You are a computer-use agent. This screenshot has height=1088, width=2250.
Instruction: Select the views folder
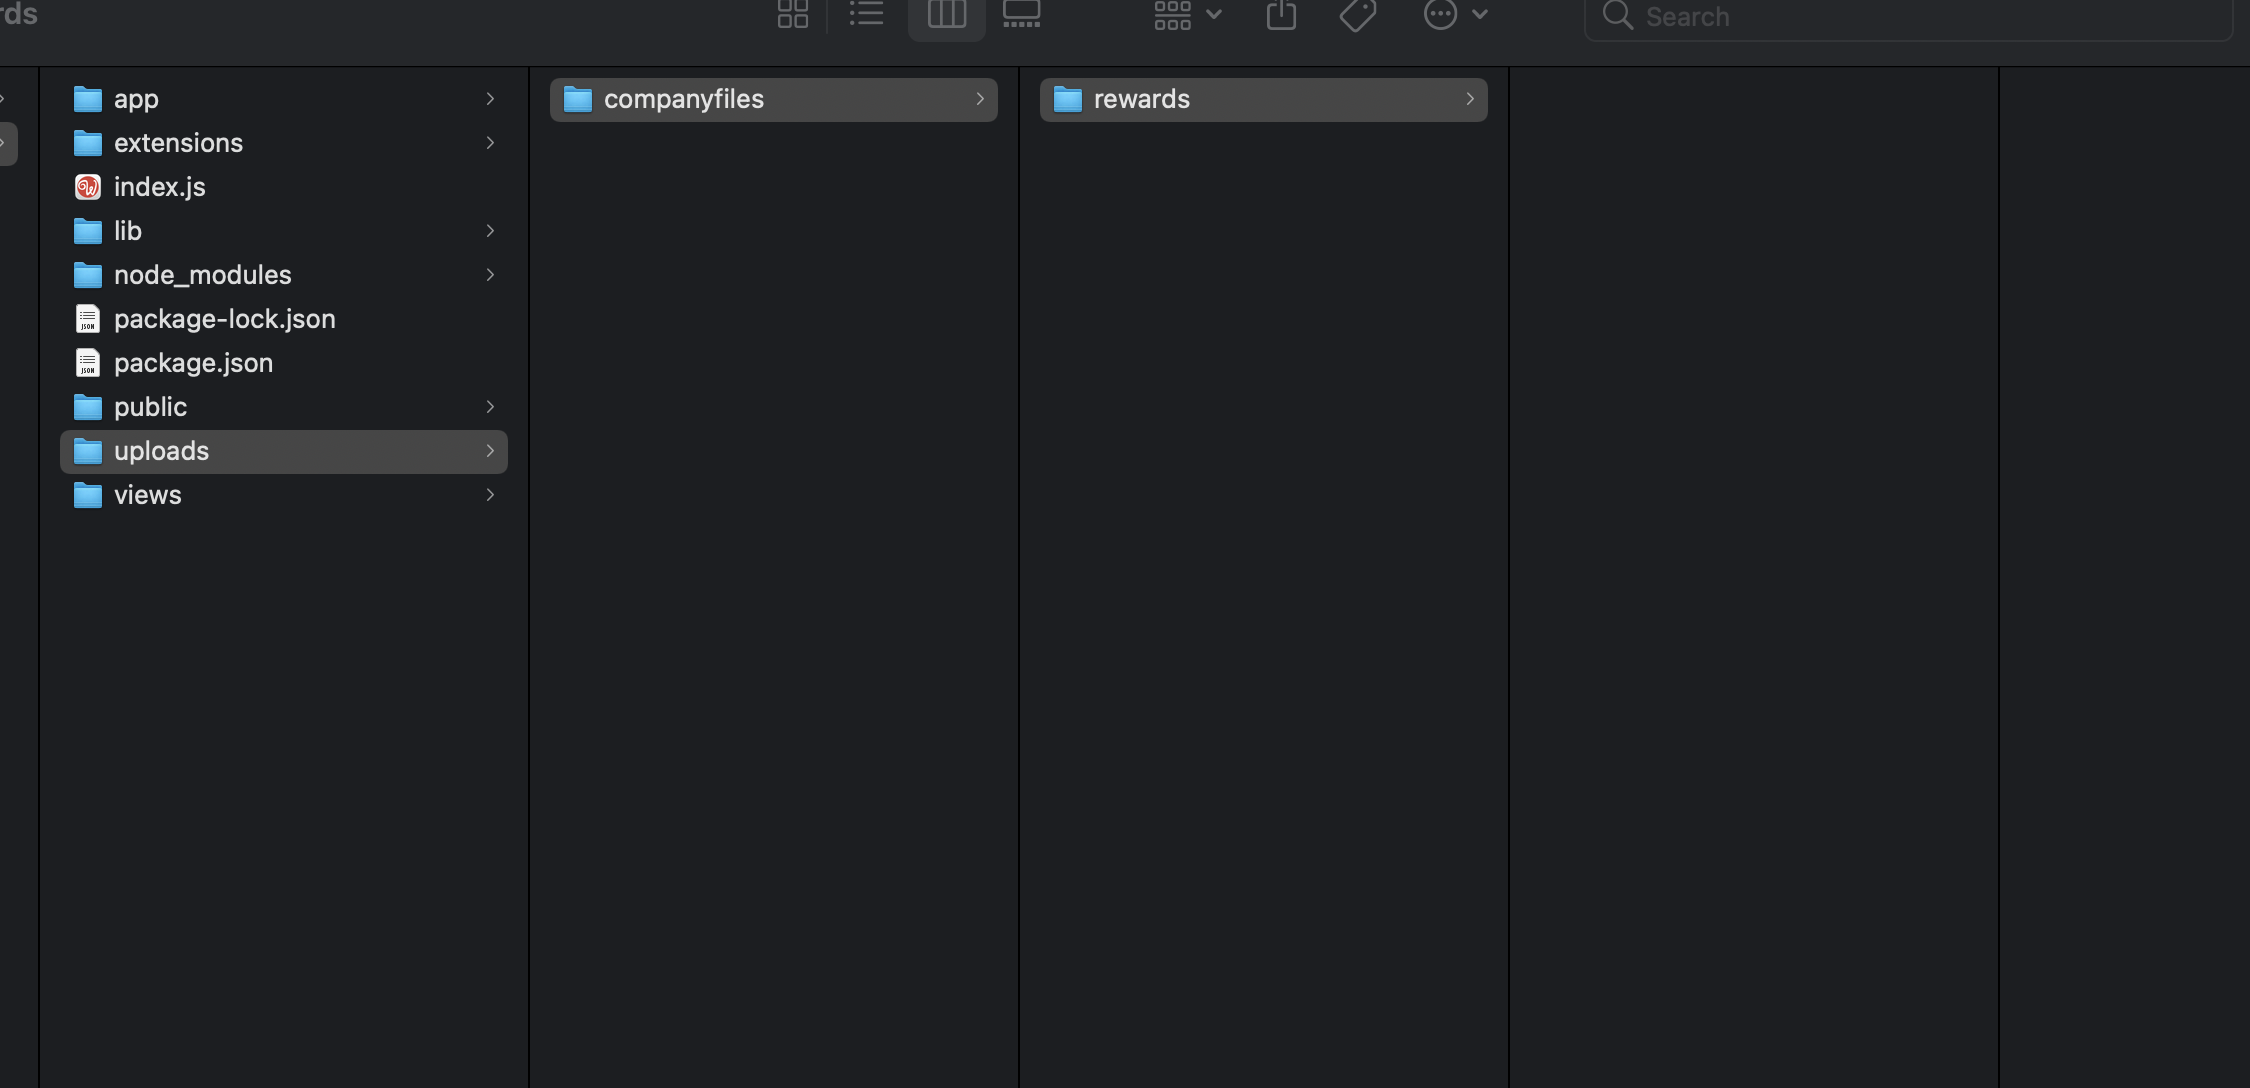[147, 495]
